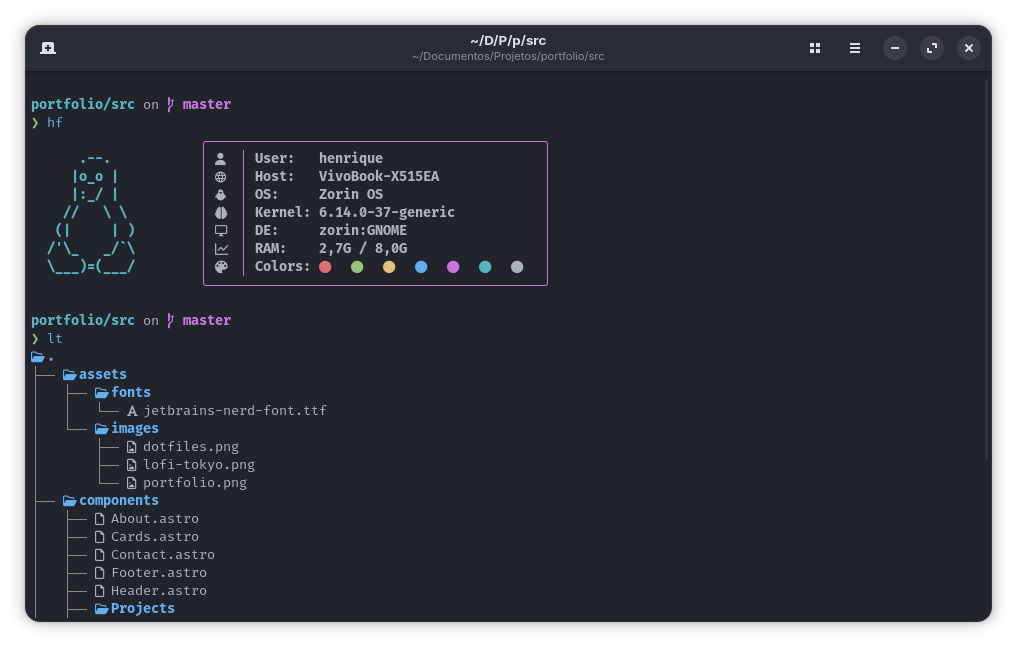Click jetbrains-nerd-font.ttf file name
The width and height of the screenshot is (1017, 647).
(234, 410)
